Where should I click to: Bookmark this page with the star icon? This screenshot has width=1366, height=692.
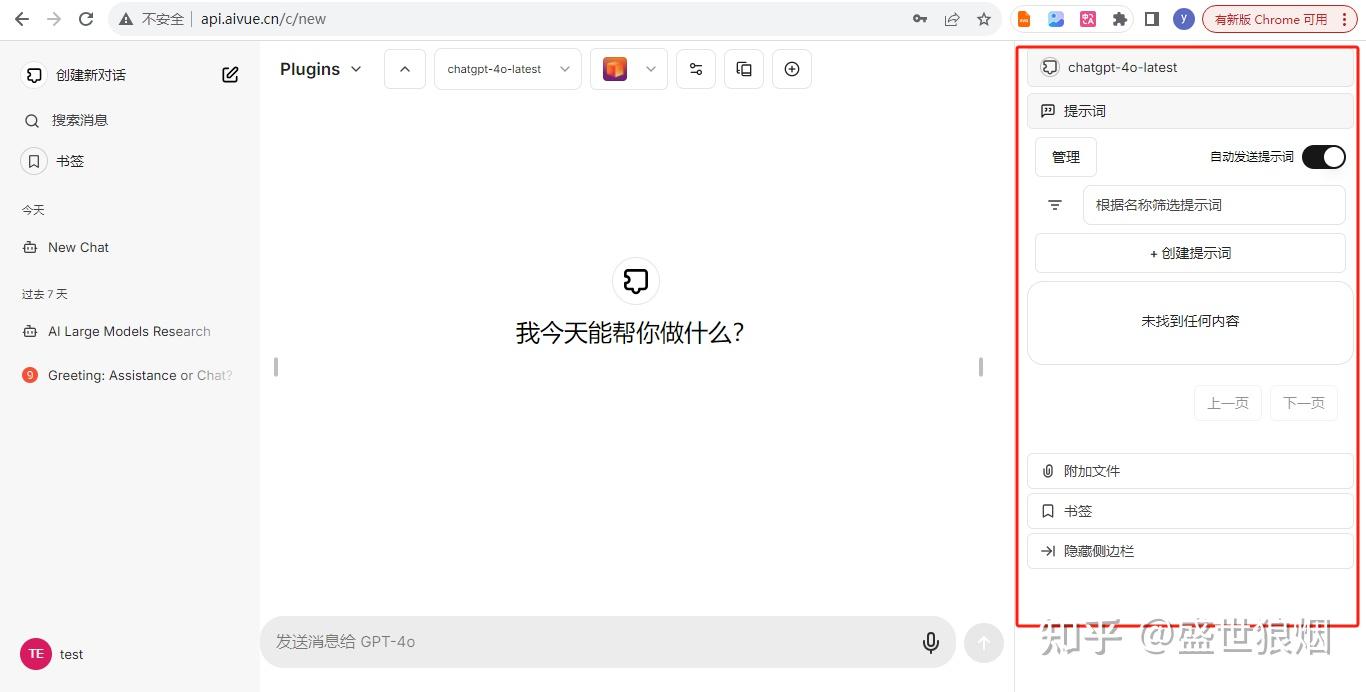point(984,19)
